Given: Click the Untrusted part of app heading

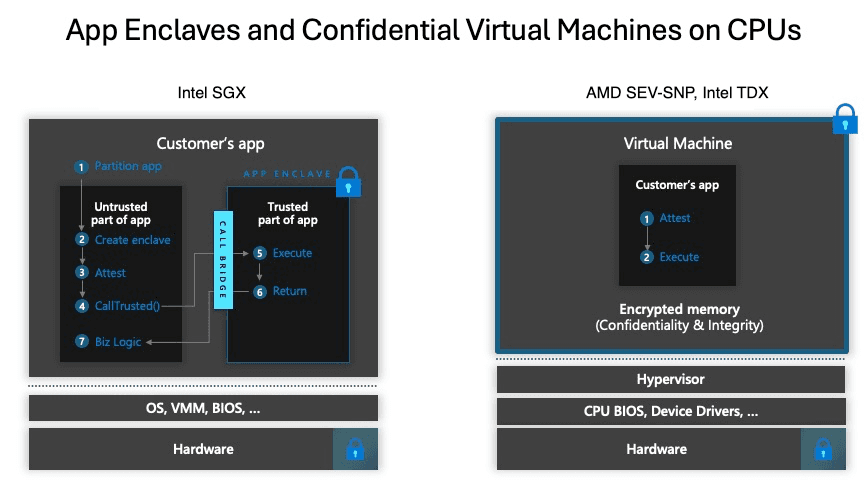Looking at the screenshot, I should coord(121,213).
